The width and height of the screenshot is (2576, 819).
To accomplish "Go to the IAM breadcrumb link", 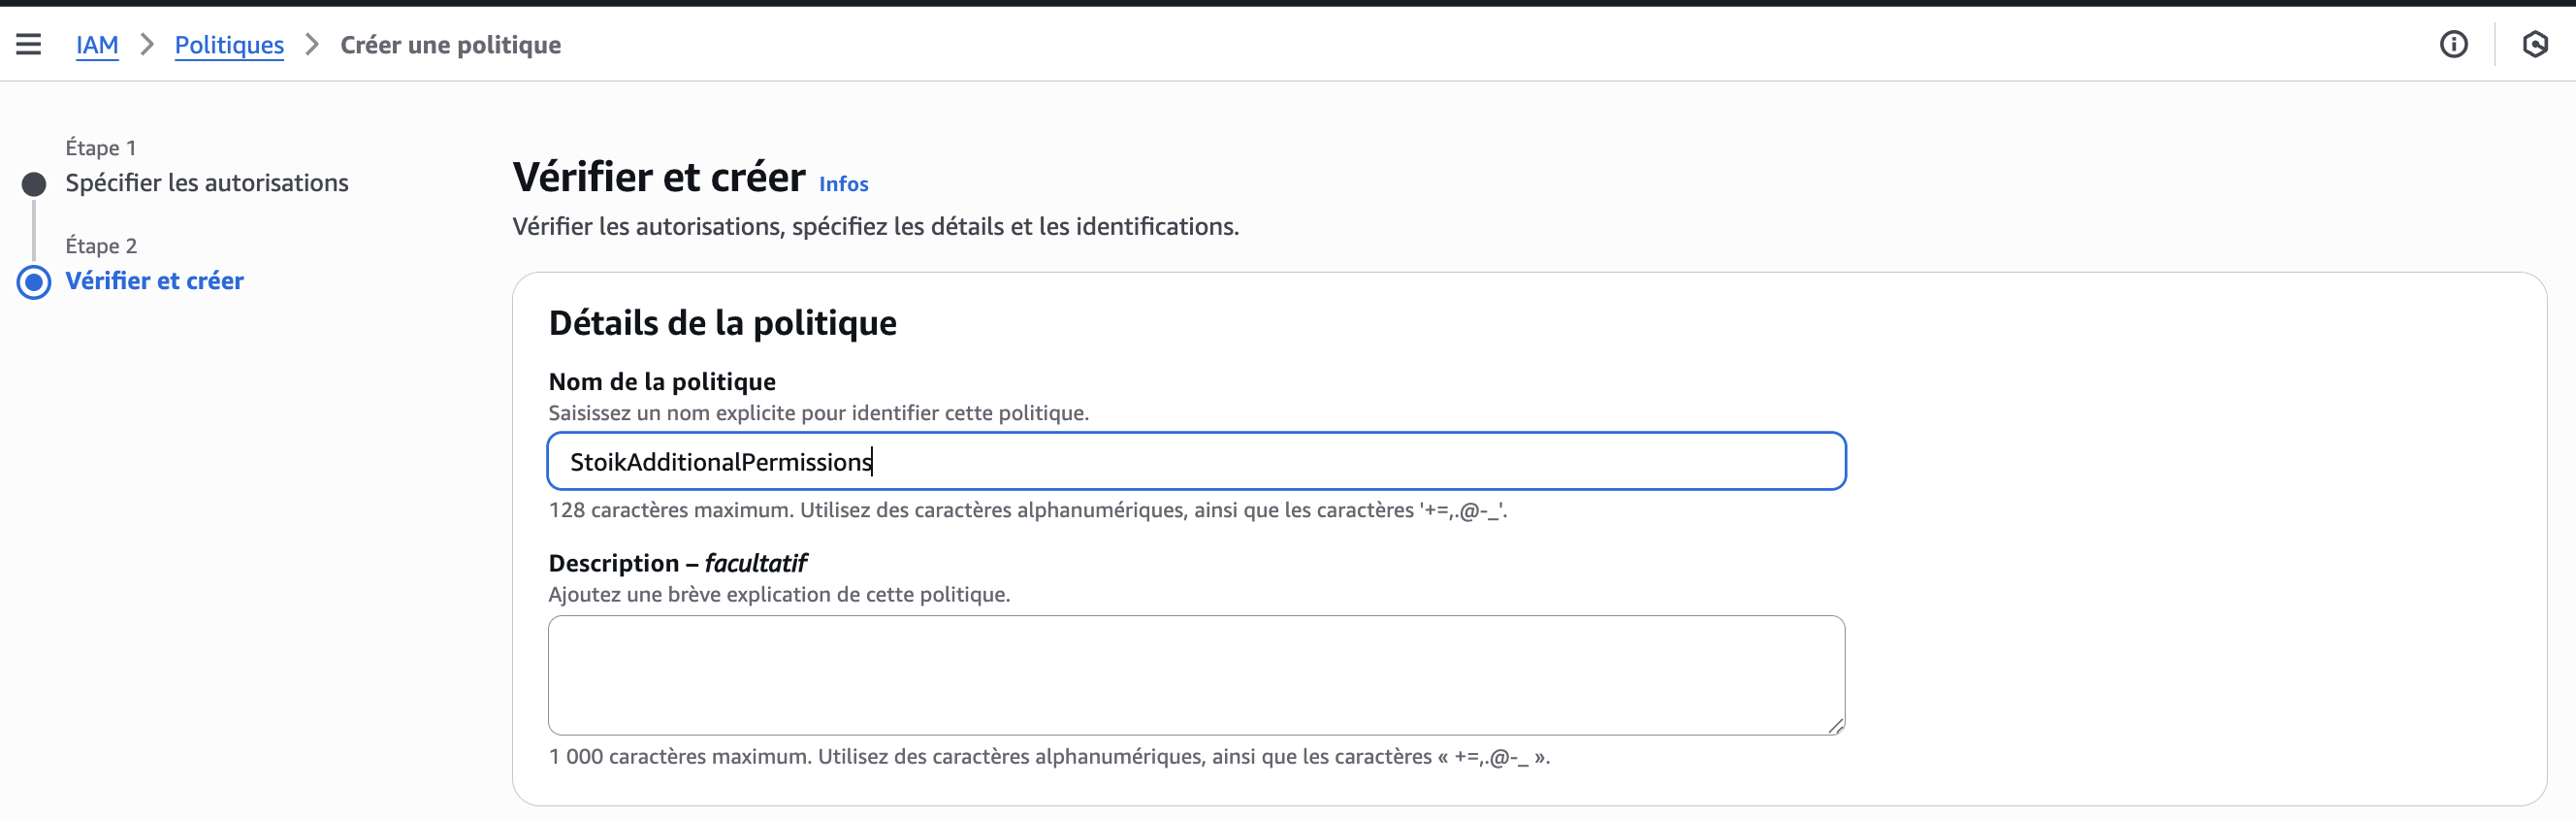I will (97, 45).
